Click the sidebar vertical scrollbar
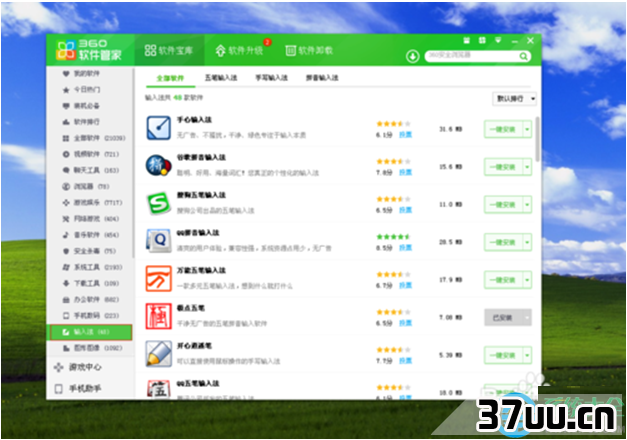Screen dimensions: 627x440 pyautogui.click(x=133, y=162)
